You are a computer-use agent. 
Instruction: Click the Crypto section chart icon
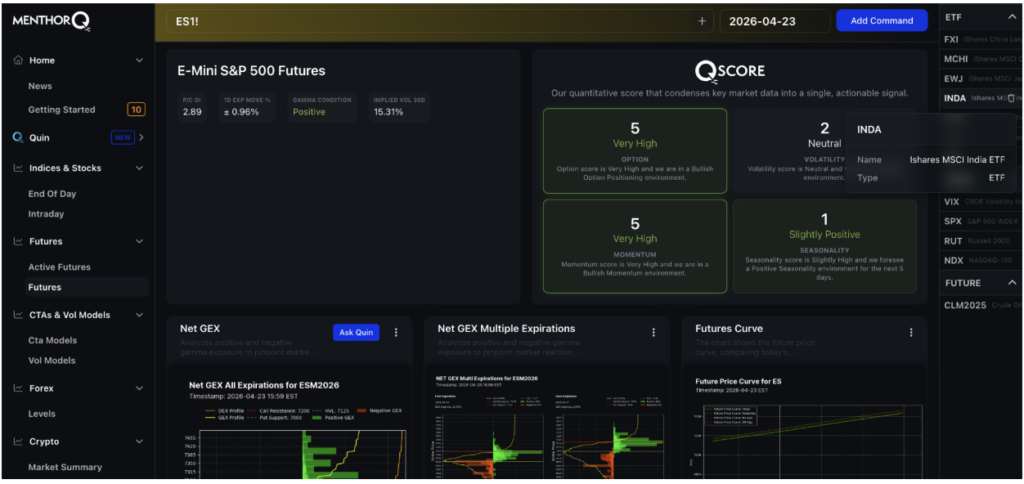tap(18, 442)
